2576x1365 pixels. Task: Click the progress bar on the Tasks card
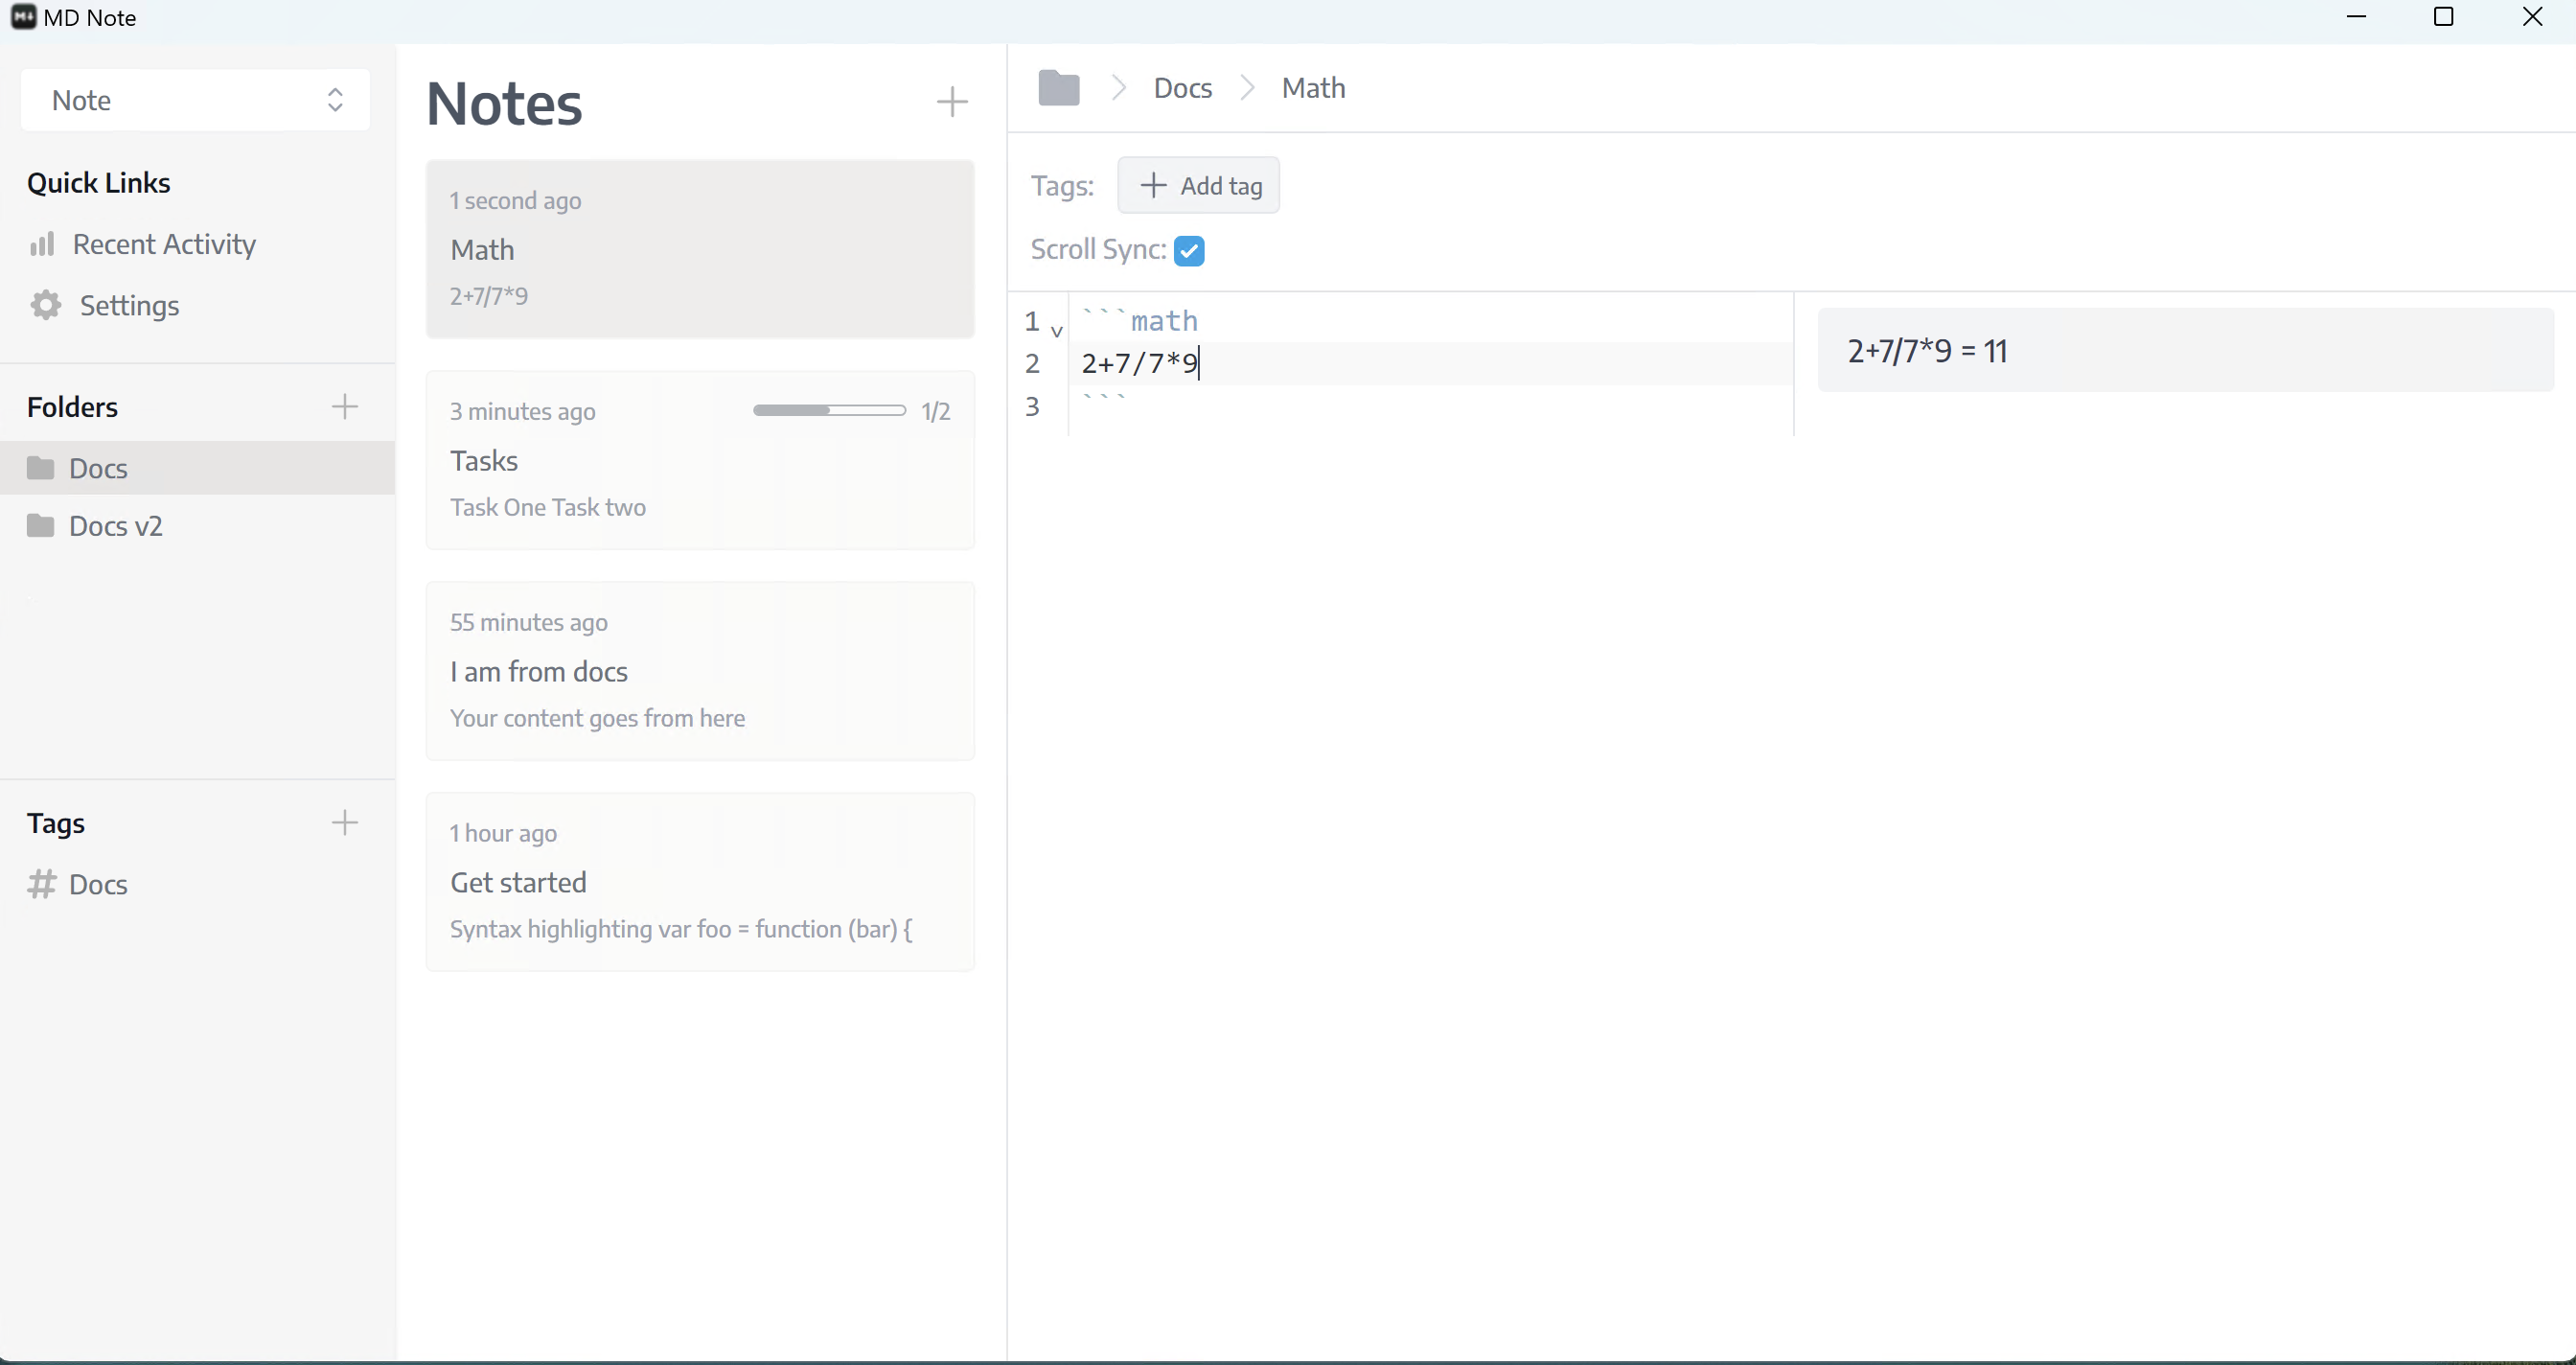click(x=828, y=410)
